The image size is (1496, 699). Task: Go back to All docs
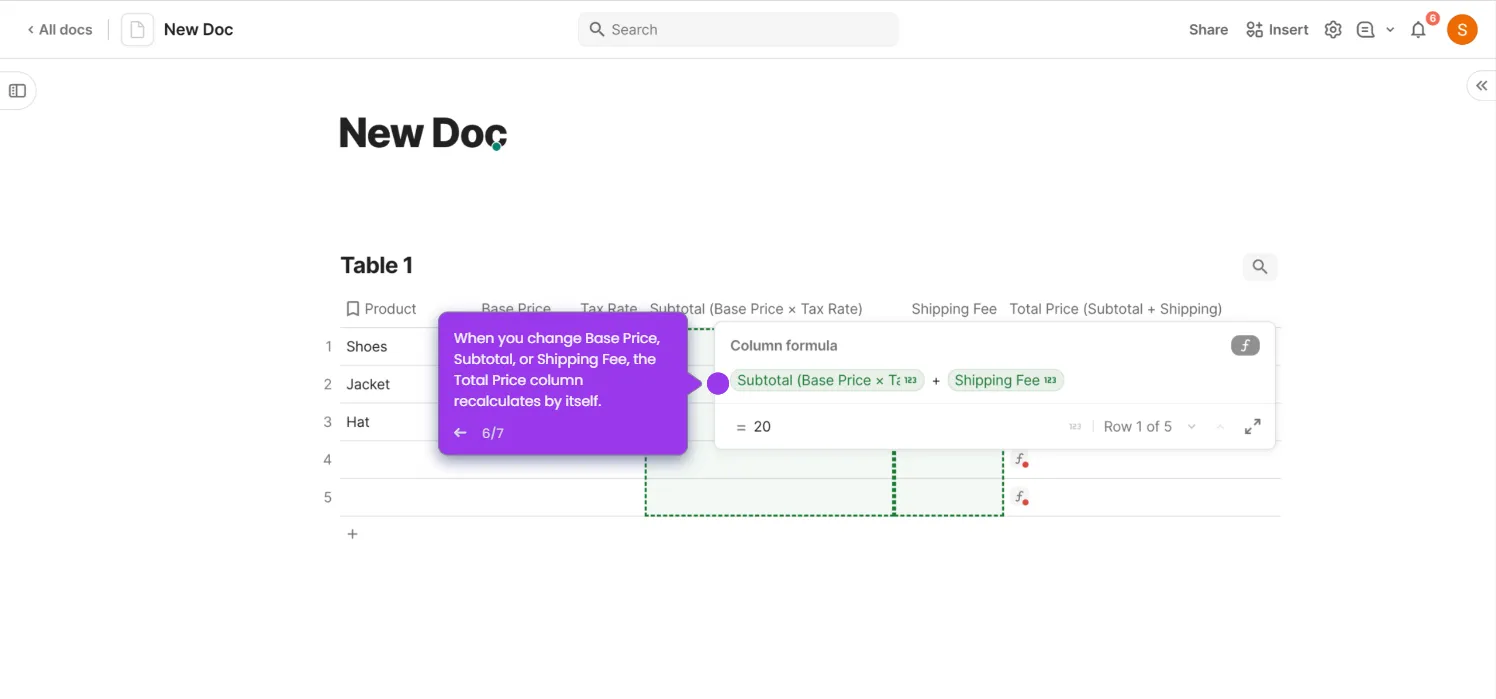click(x=60, y=30)
